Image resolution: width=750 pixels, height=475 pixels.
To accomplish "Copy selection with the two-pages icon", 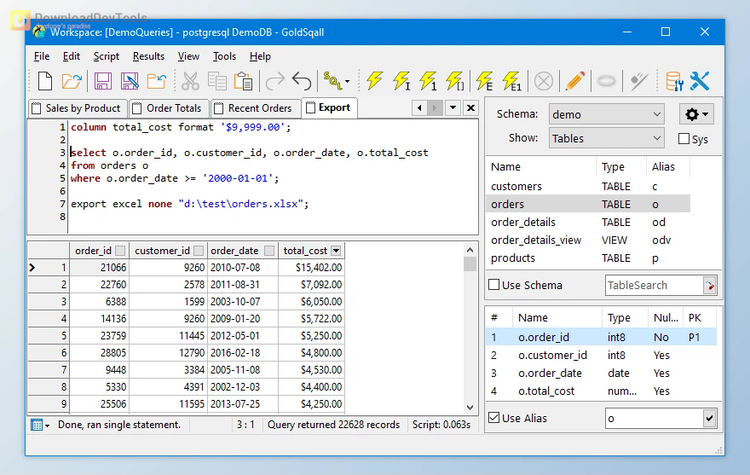I will 217,81.
